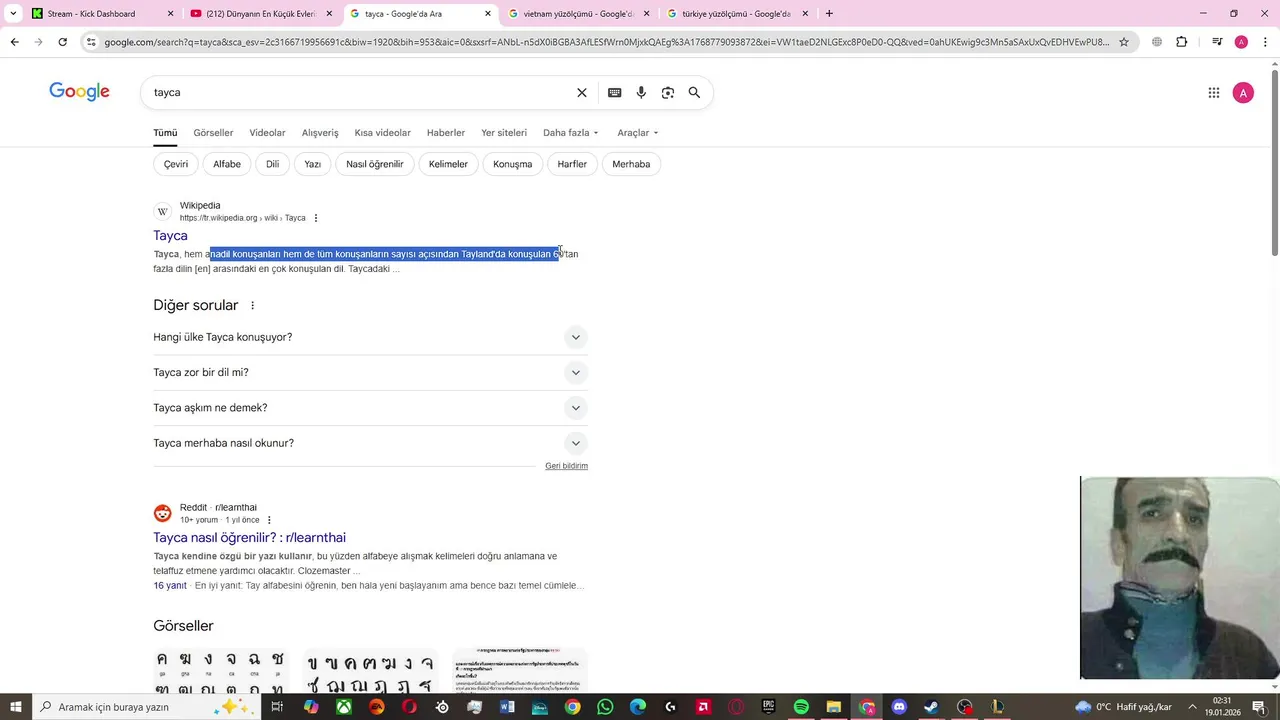The height and width of the screenshot is (720, 1280).
Task: Click the 'Geri bildirim' feedback link
Action: [566, 466]
